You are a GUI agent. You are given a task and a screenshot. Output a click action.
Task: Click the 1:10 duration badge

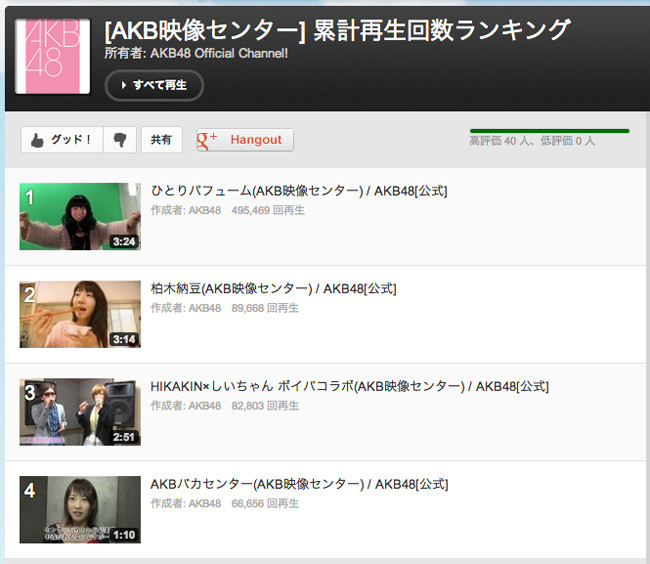point(124,535)
